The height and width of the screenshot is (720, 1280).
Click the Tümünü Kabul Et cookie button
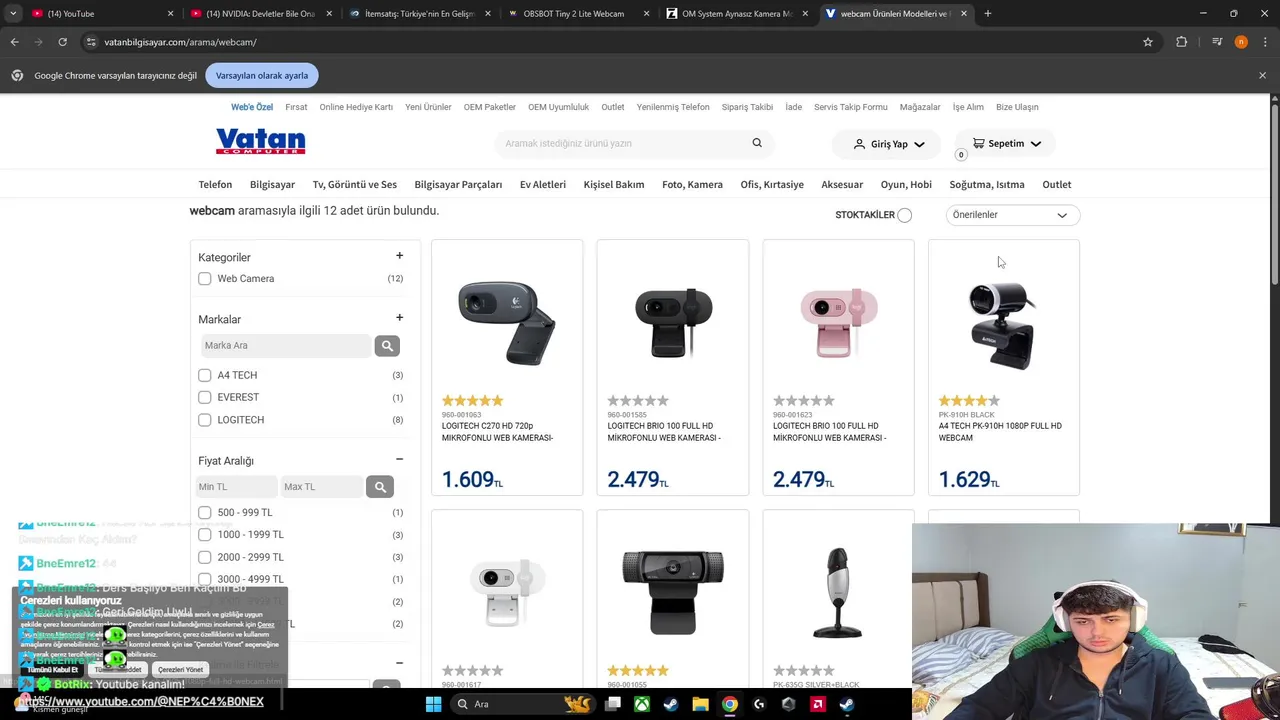52,669
